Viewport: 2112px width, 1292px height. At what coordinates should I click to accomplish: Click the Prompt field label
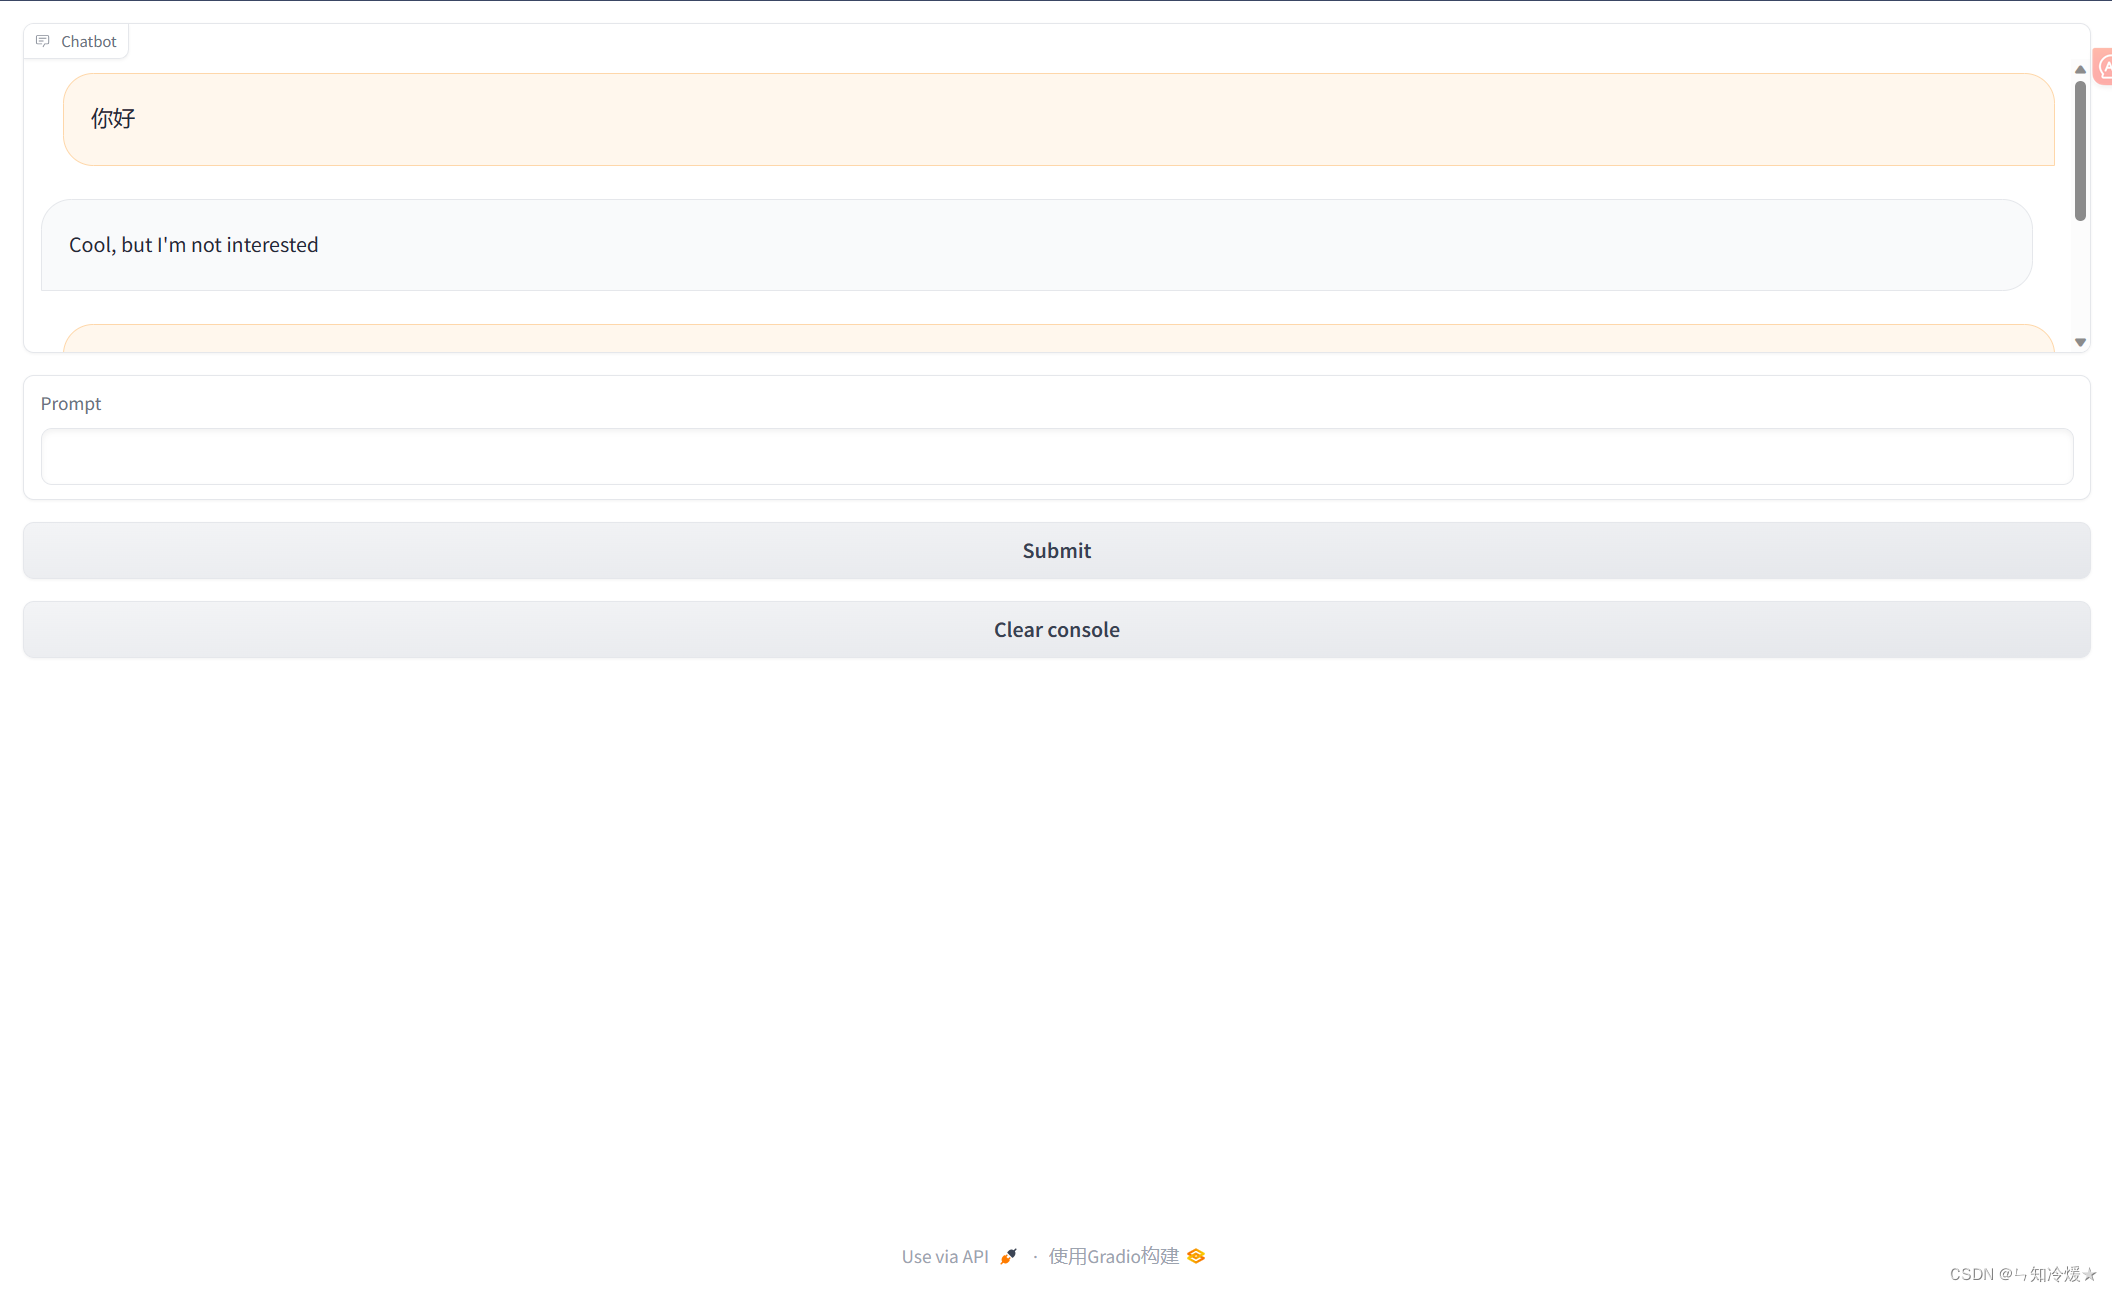(71, 403)
